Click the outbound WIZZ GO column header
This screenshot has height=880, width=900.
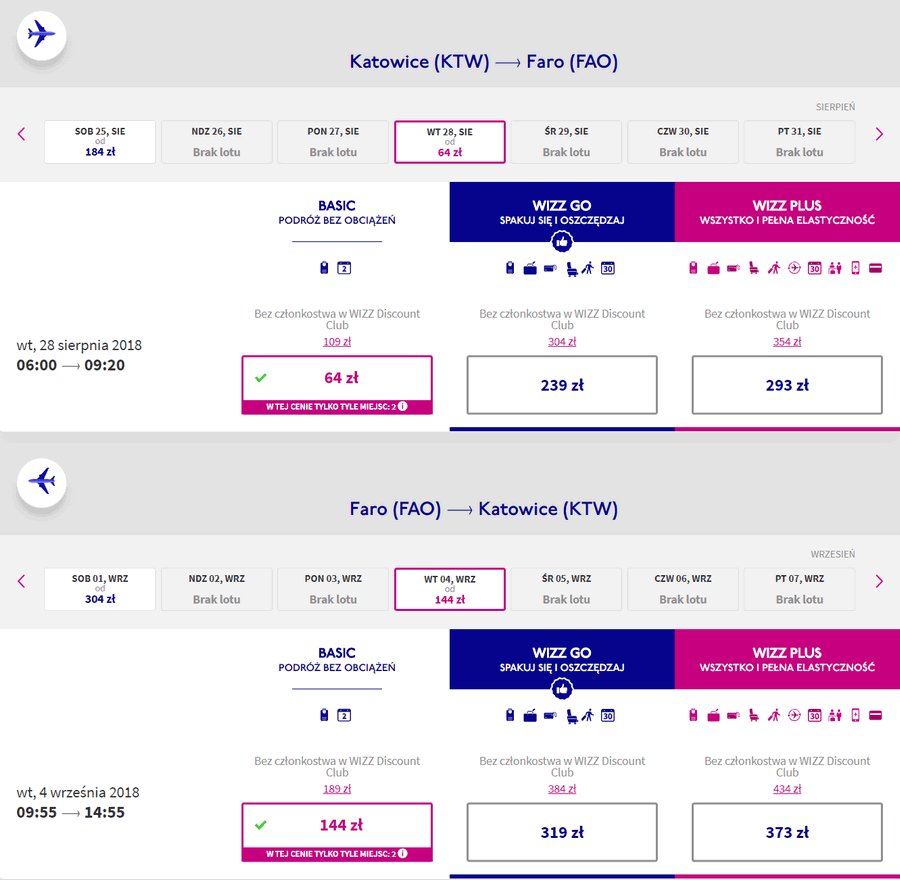point(562,212)
